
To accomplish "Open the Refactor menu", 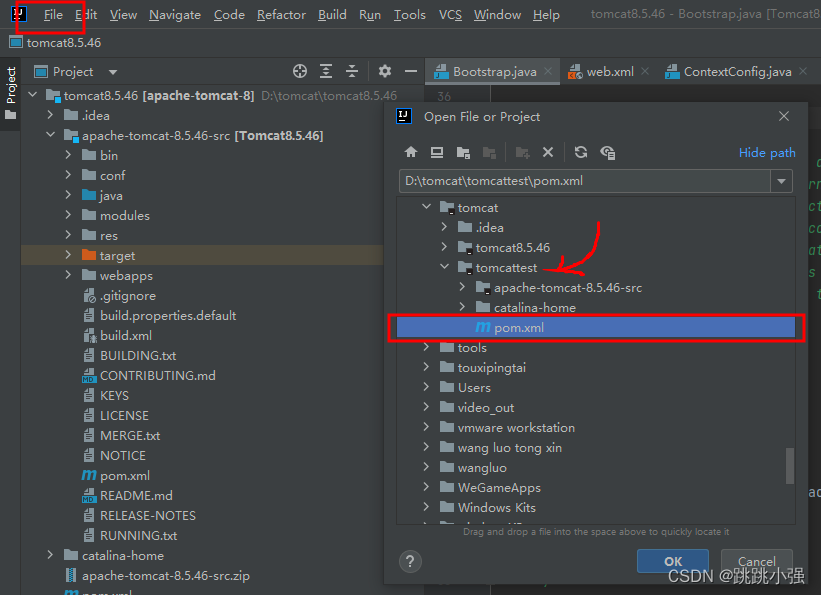I will 281,15.
